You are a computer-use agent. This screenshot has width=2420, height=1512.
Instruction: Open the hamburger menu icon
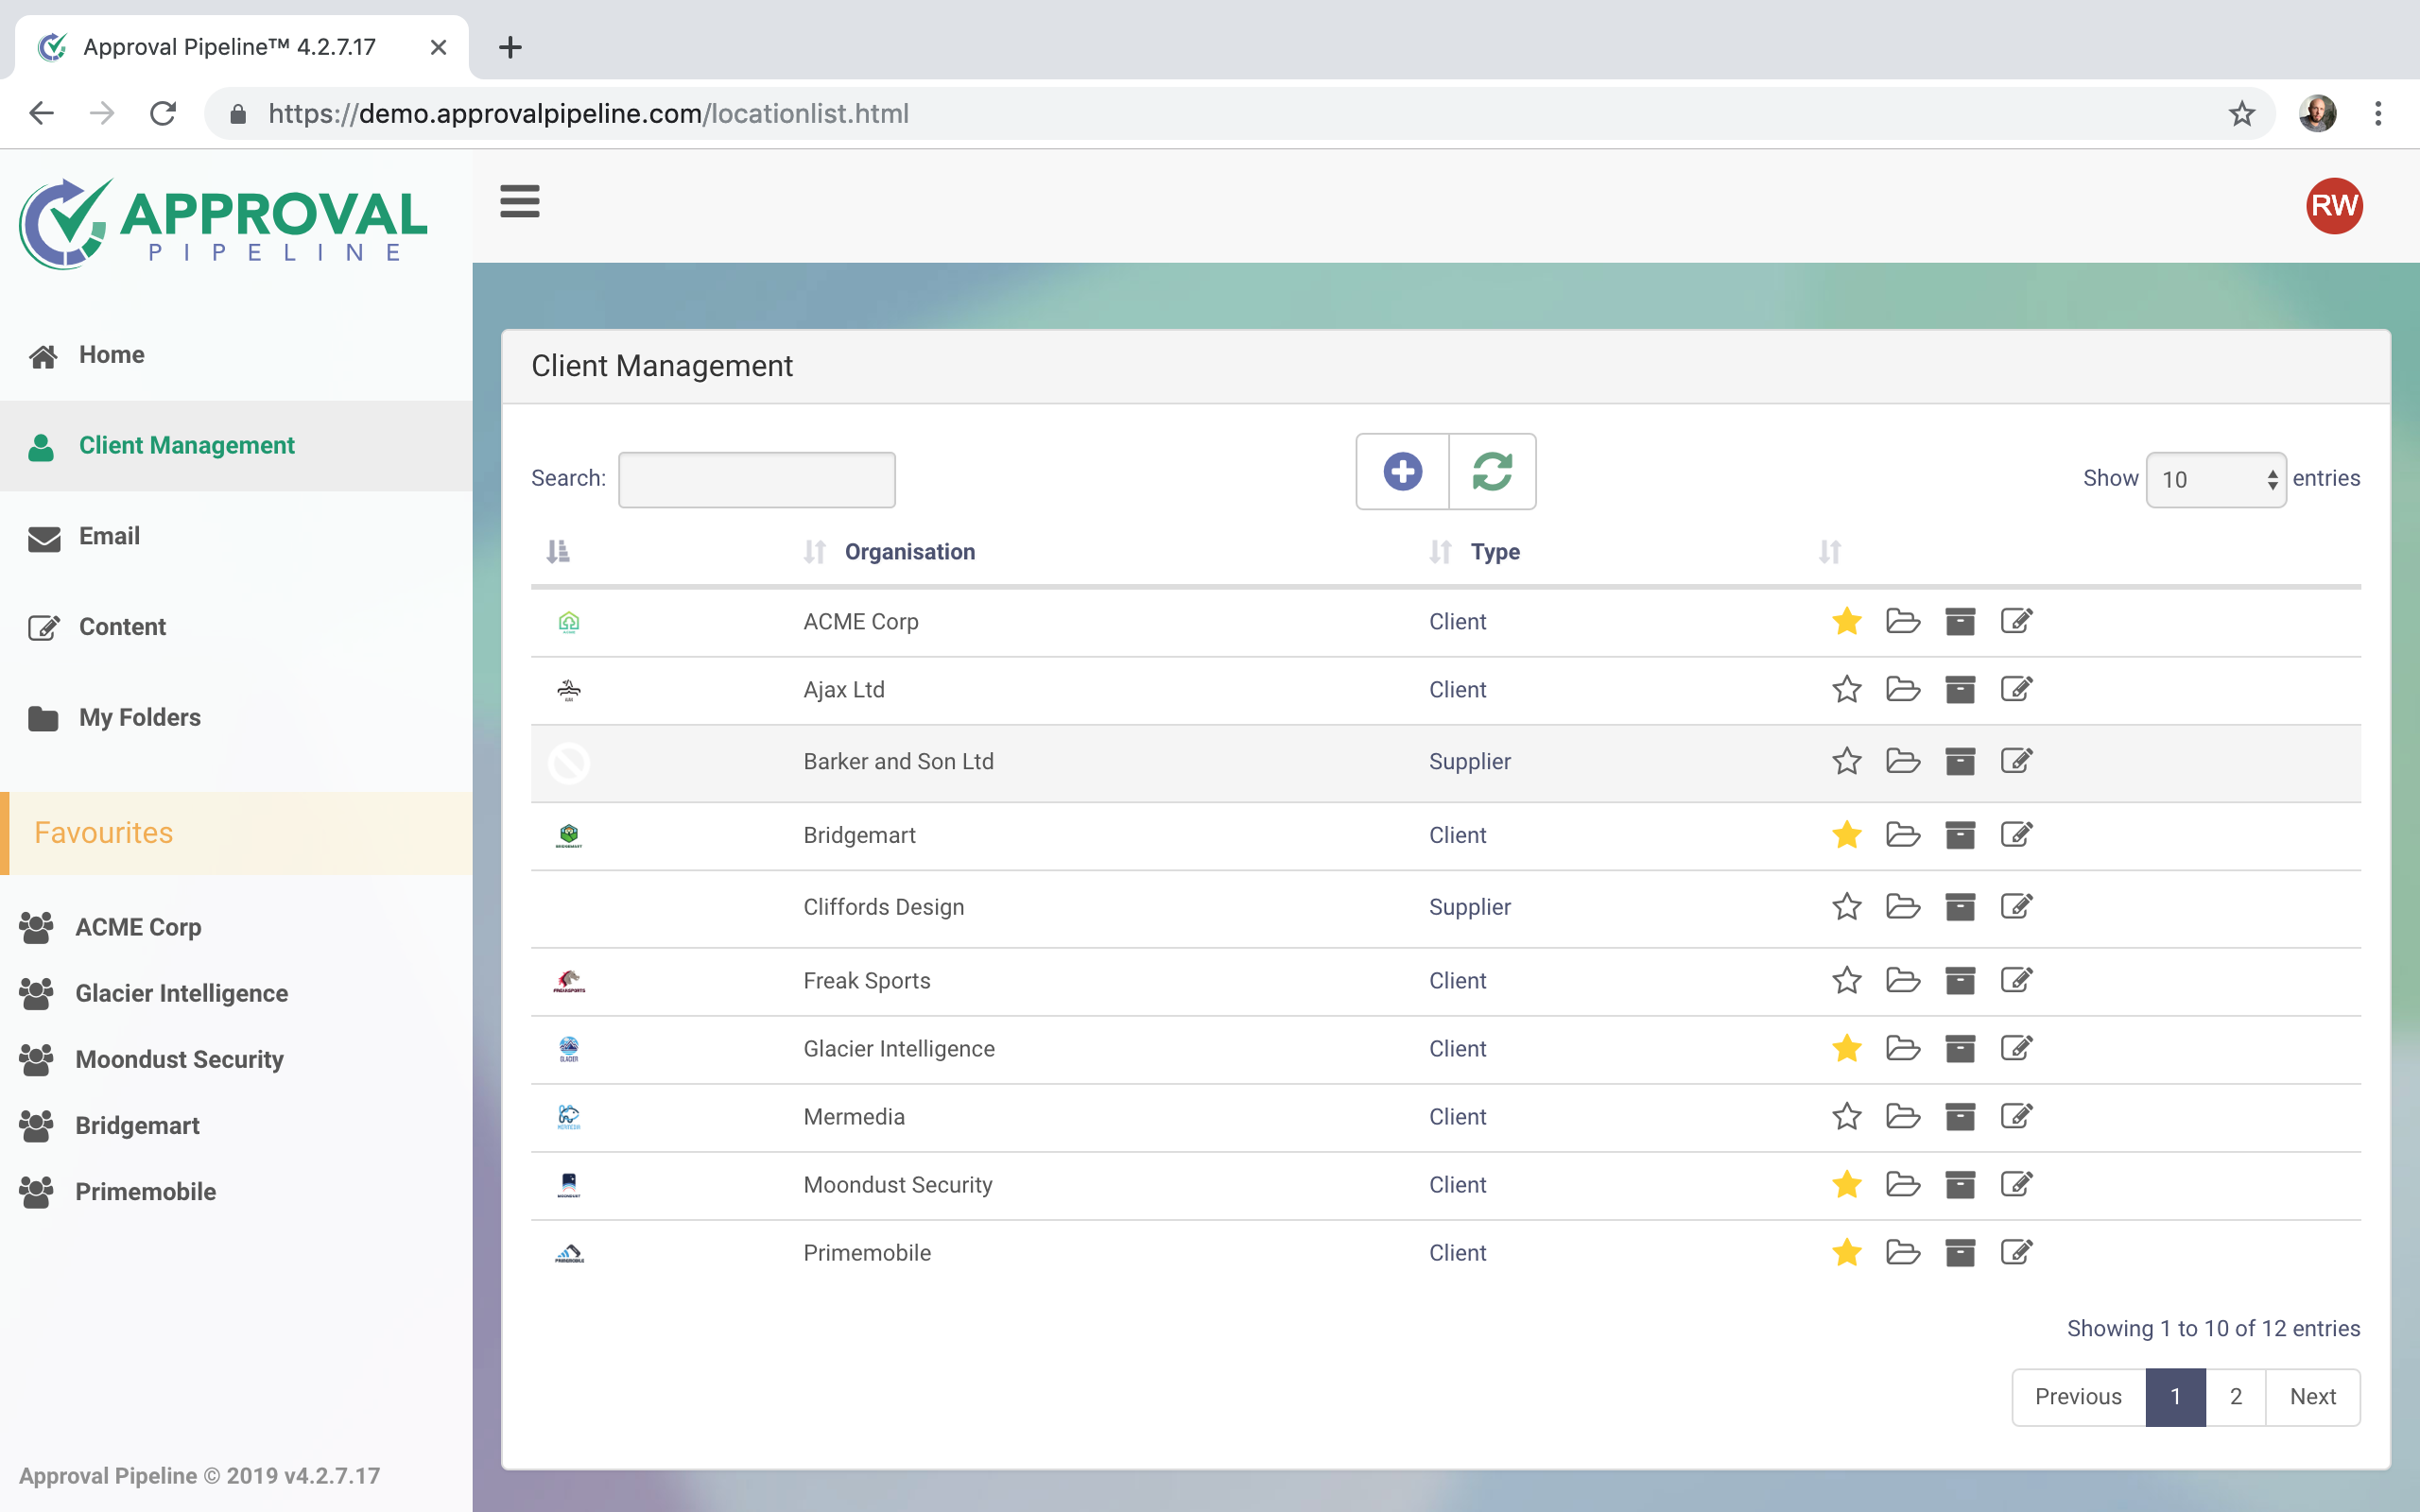pyautogui.click(x=520, y=201)
